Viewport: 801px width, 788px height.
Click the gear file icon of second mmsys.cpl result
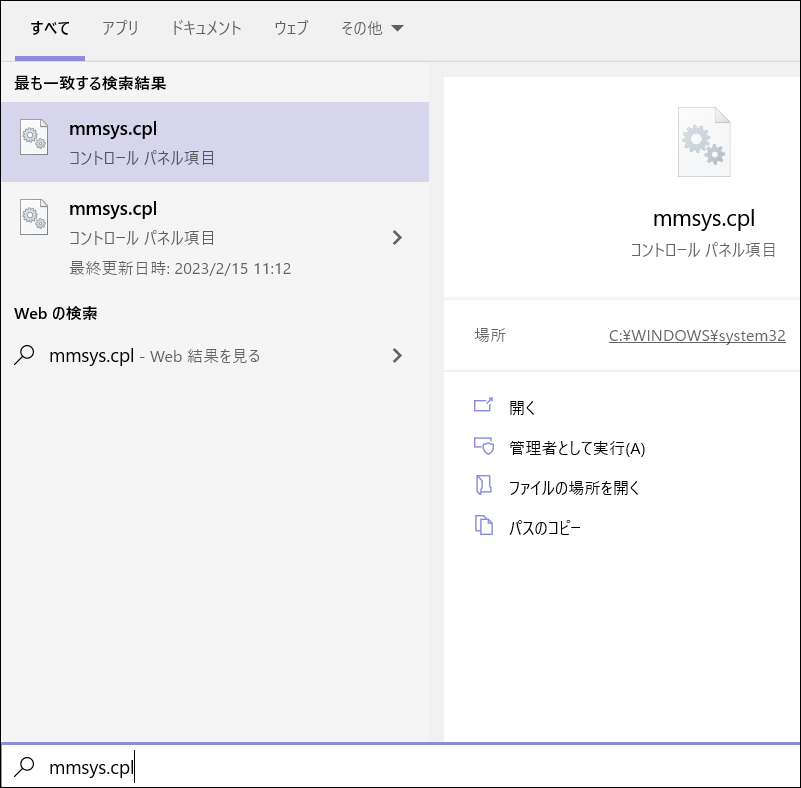point(35,218)
